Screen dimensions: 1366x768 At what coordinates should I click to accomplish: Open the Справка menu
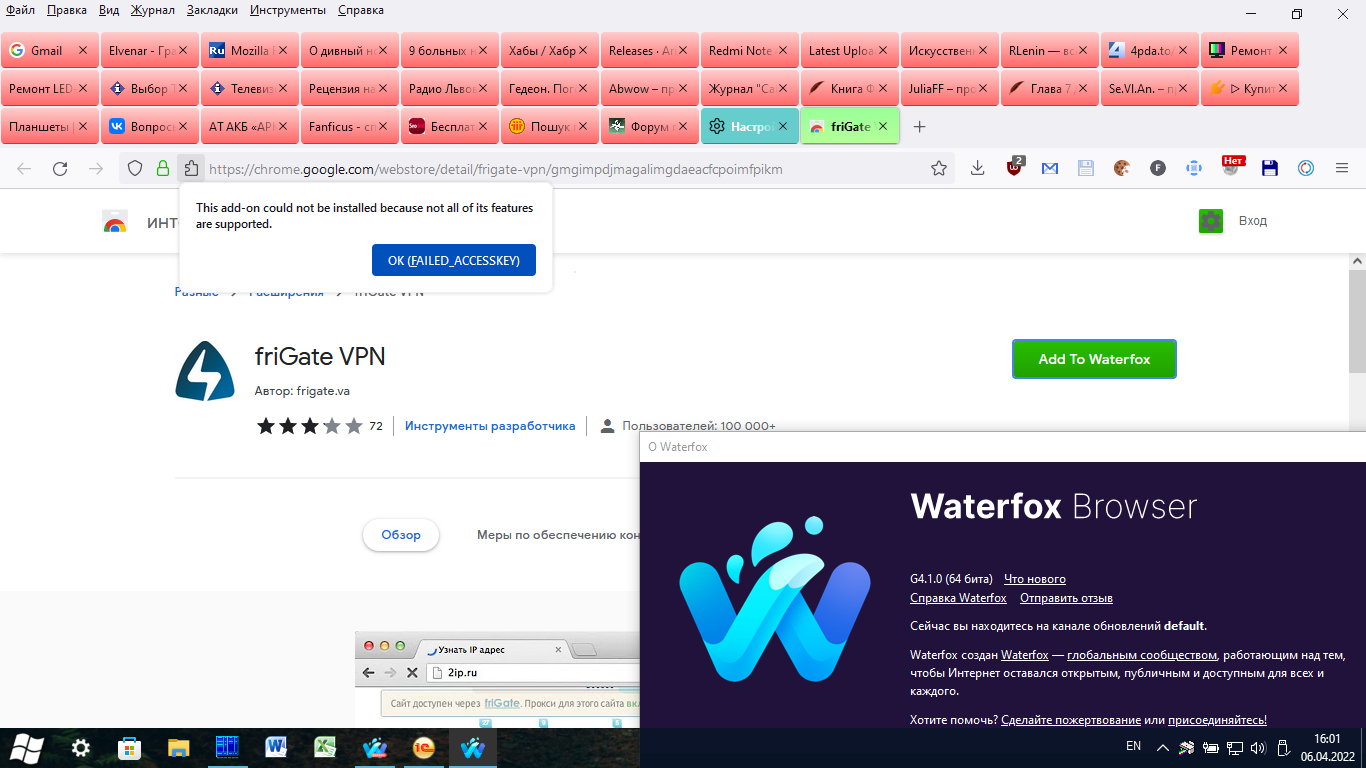tap(360, 10)
